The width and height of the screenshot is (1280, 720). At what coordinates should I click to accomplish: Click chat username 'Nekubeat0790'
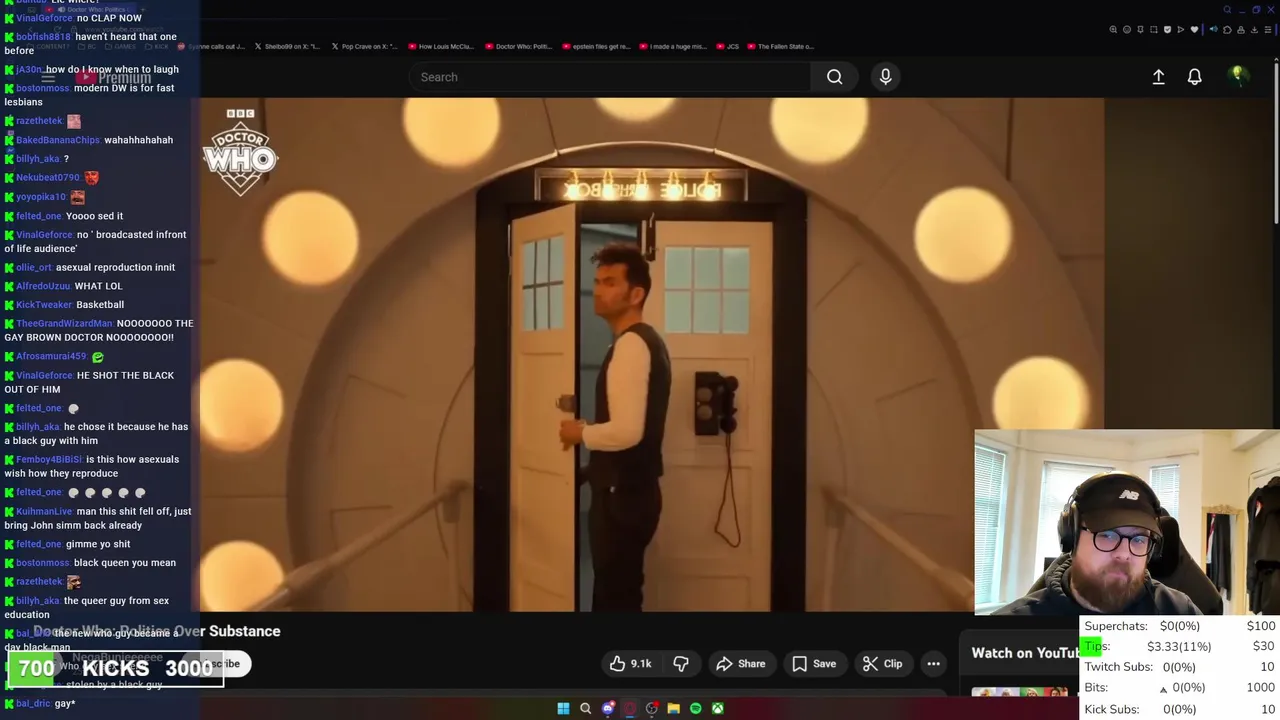[x=48, y=178]
